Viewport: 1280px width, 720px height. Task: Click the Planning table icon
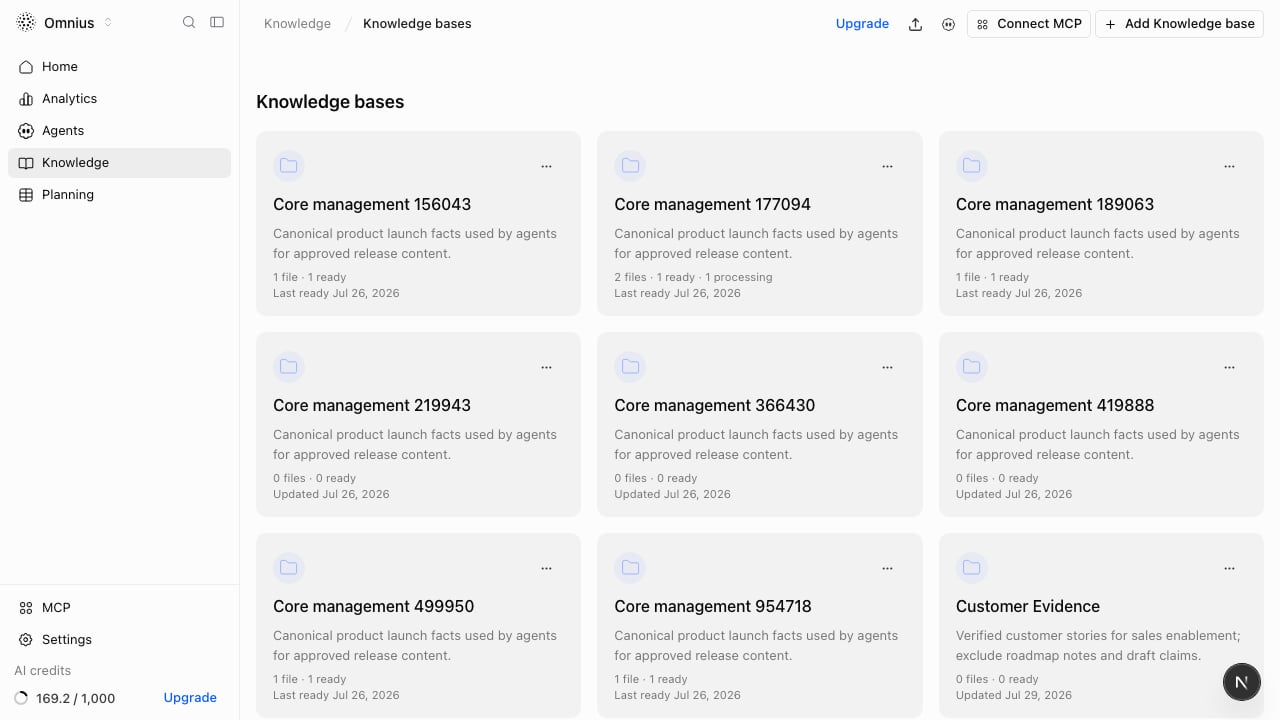26,194
